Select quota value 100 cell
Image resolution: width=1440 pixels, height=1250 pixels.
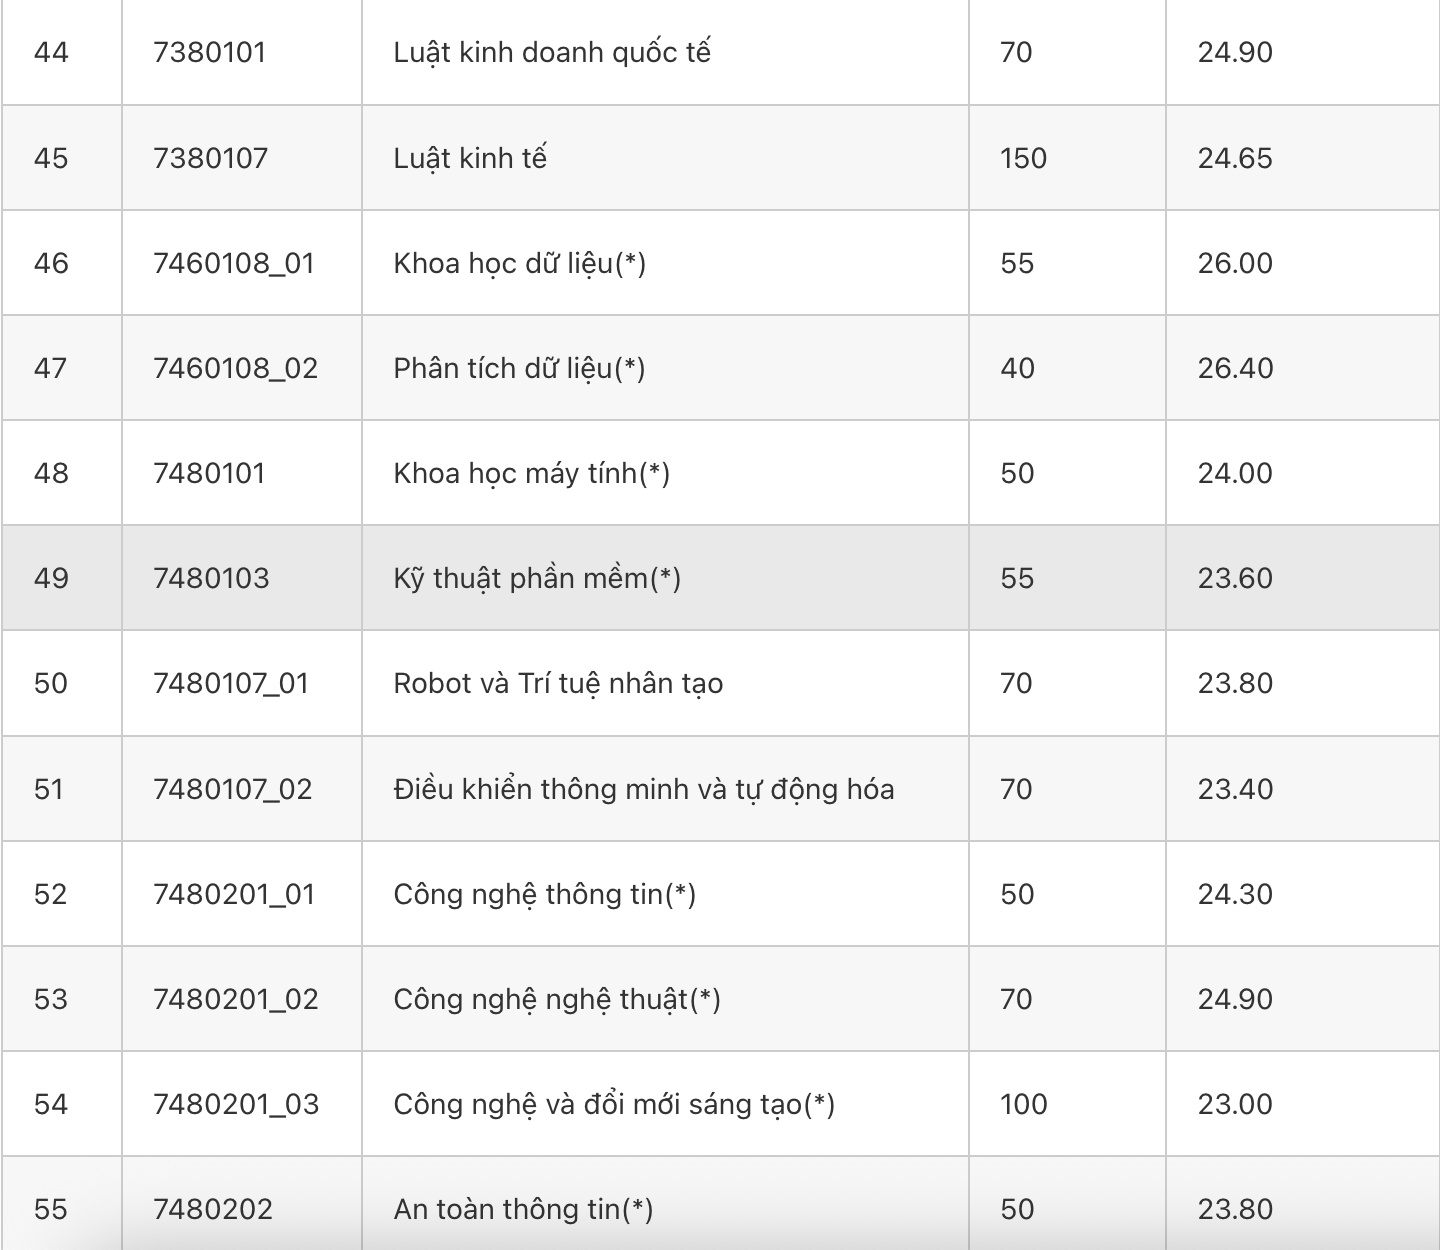[1067, 1104]
